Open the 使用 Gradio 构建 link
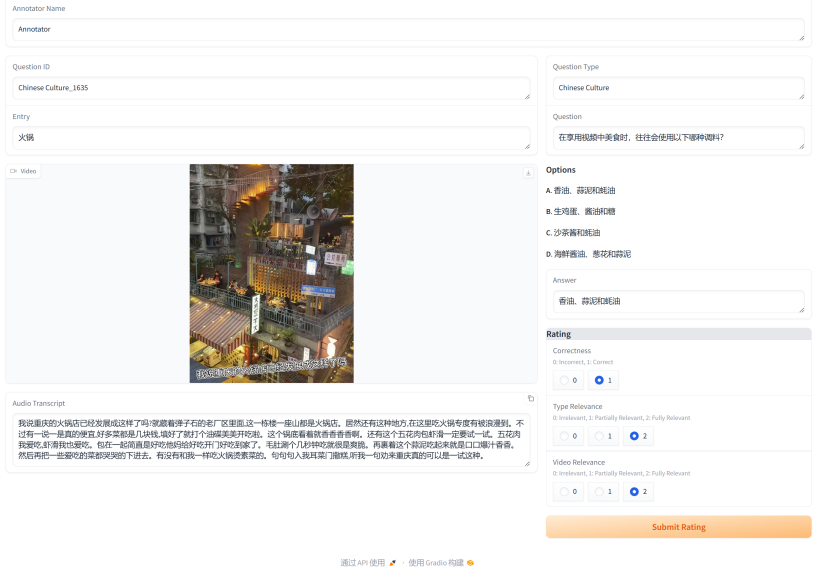 441,563
